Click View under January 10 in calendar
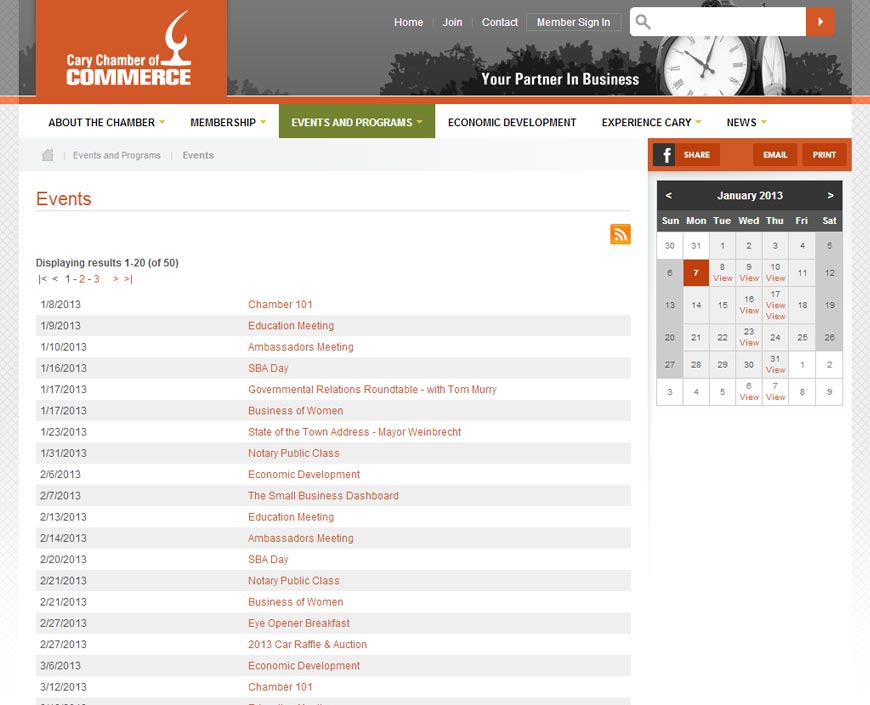Image resolution: width=870 pixels, height=705 pixels. coord(776,278)
